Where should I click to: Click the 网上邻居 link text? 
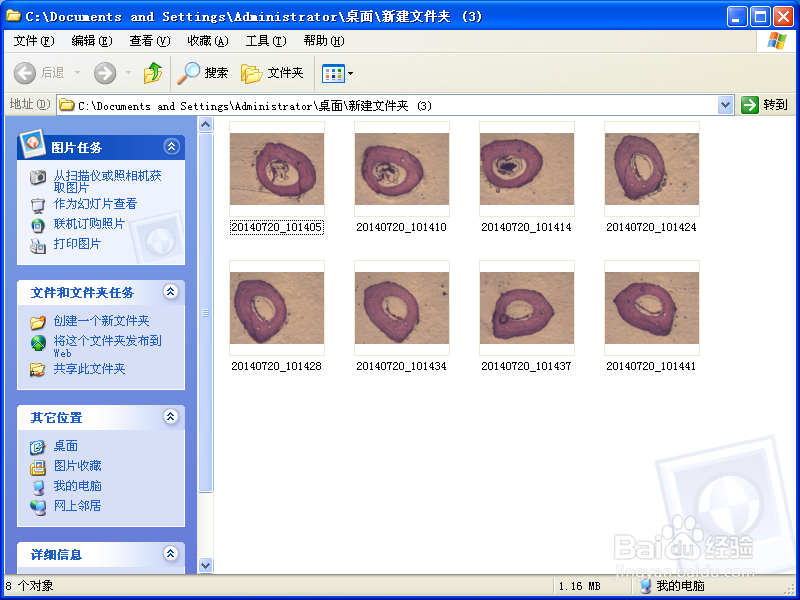click(x=78, y=506)
